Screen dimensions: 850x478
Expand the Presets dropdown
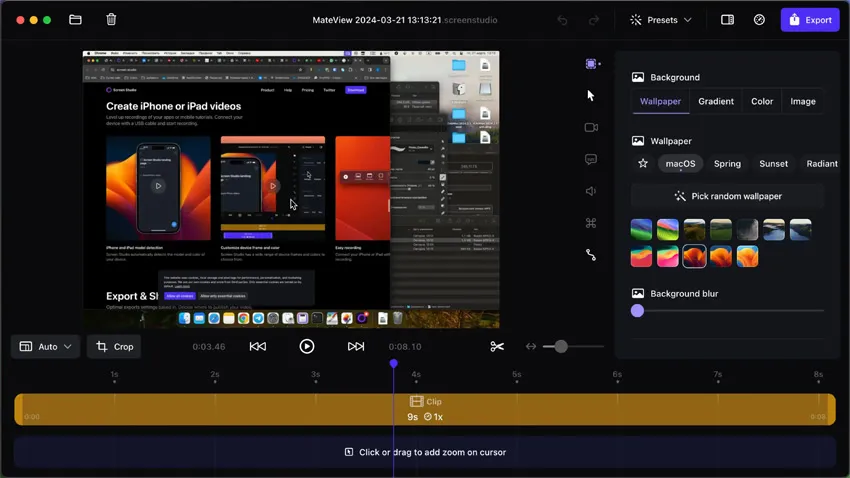tap(661, 20)
